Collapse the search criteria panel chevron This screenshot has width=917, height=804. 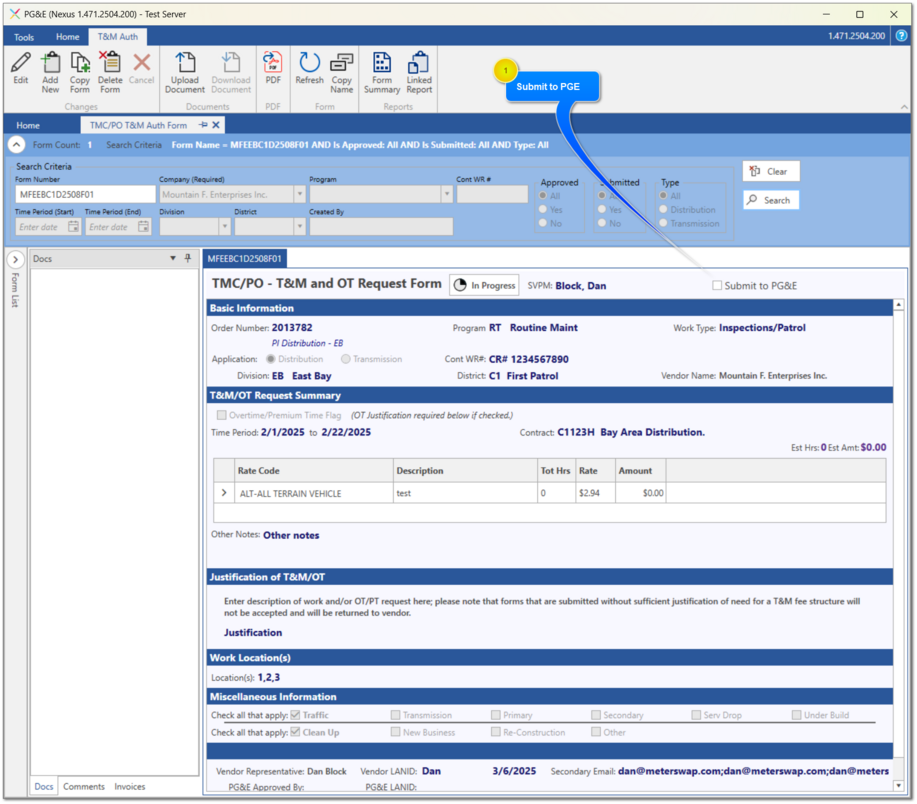(16, 144)
